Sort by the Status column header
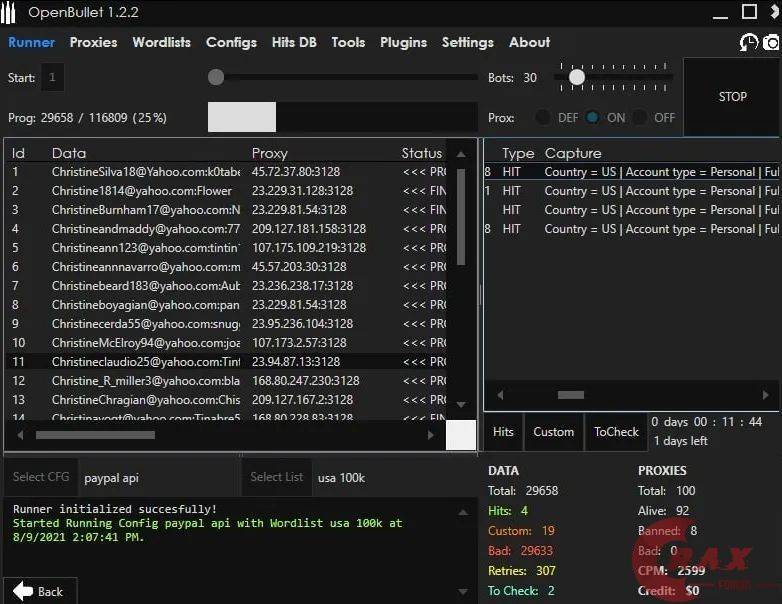This screenshot has height=604, width=782. (422, 153)
